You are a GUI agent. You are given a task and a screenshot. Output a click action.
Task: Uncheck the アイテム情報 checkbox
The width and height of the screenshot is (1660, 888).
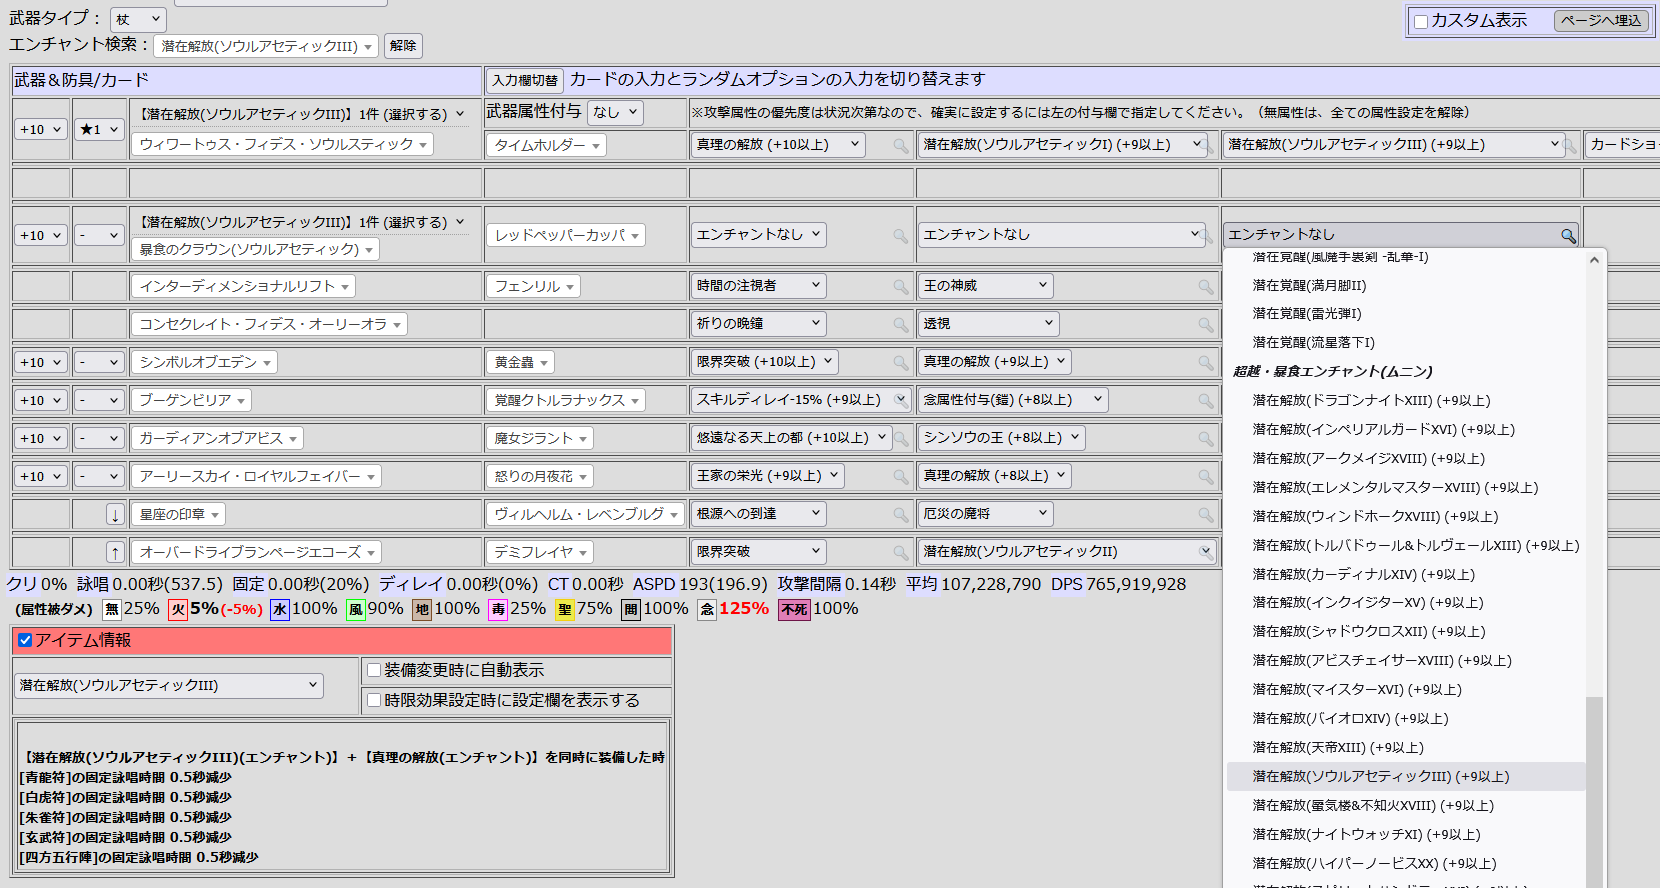pyautogui.click(x=25, y=640)
